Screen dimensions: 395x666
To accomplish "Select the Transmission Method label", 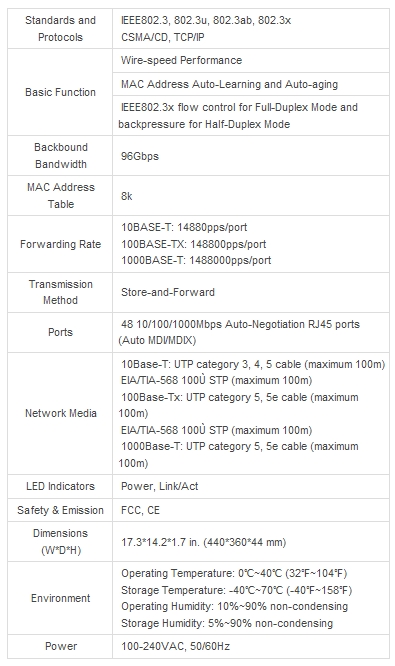I will (60, 292).
